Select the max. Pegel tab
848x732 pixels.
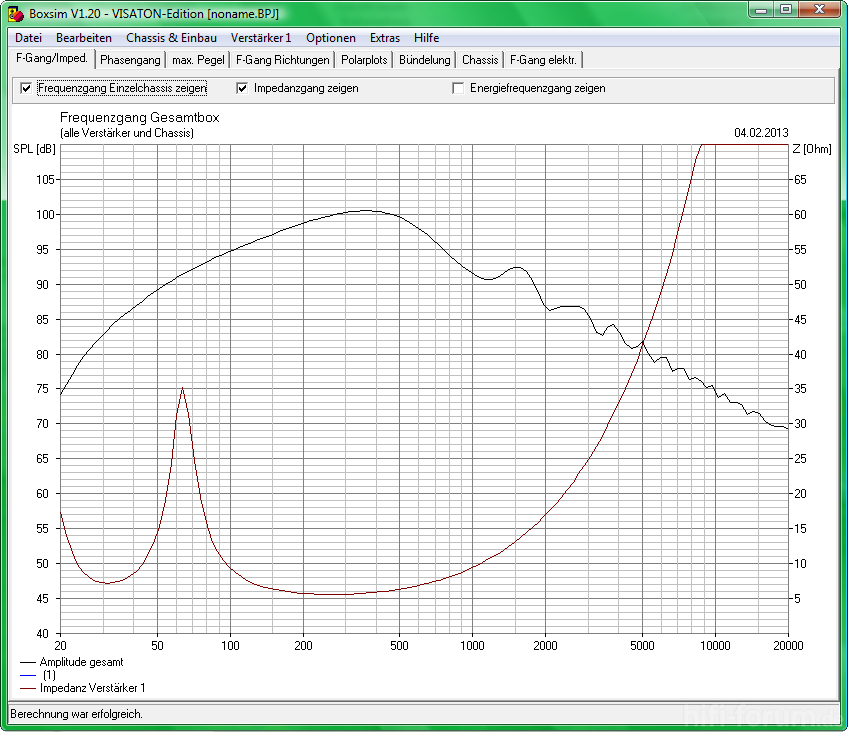(198, 60)
